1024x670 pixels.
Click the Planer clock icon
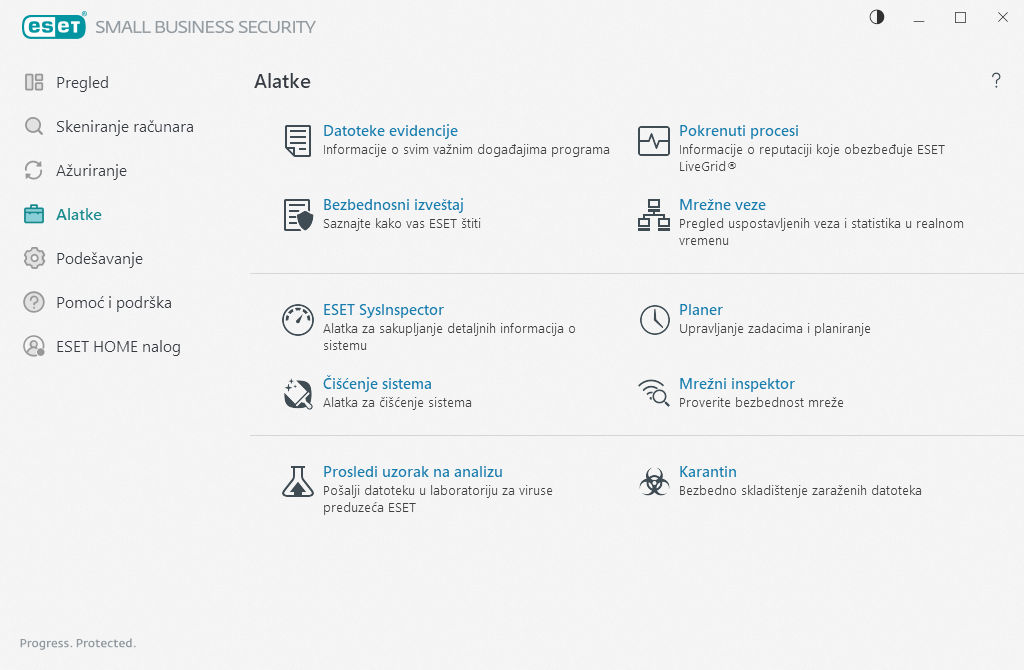[x=654, y=320]
